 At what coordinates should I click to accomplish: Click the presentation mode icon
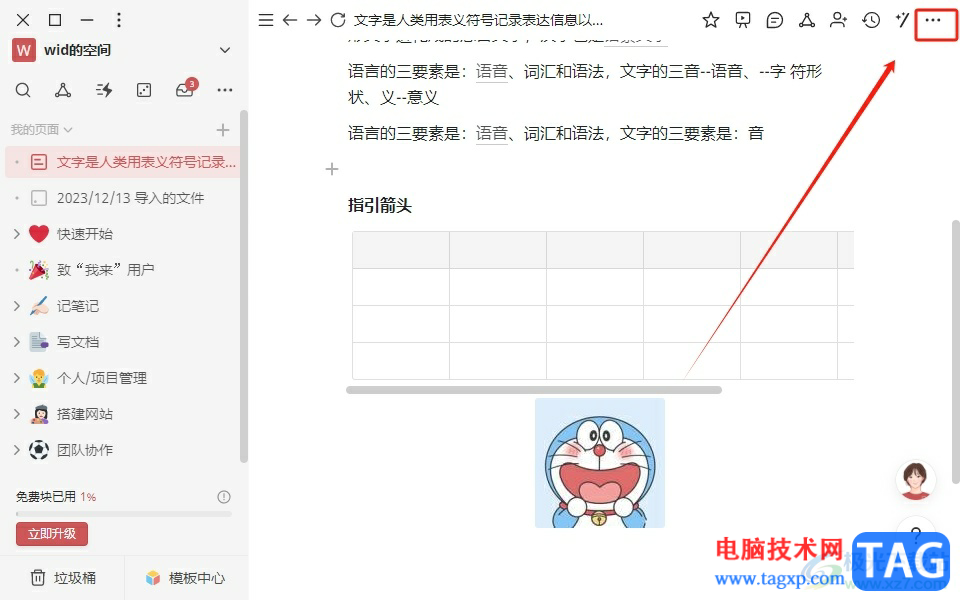point(743,20)
